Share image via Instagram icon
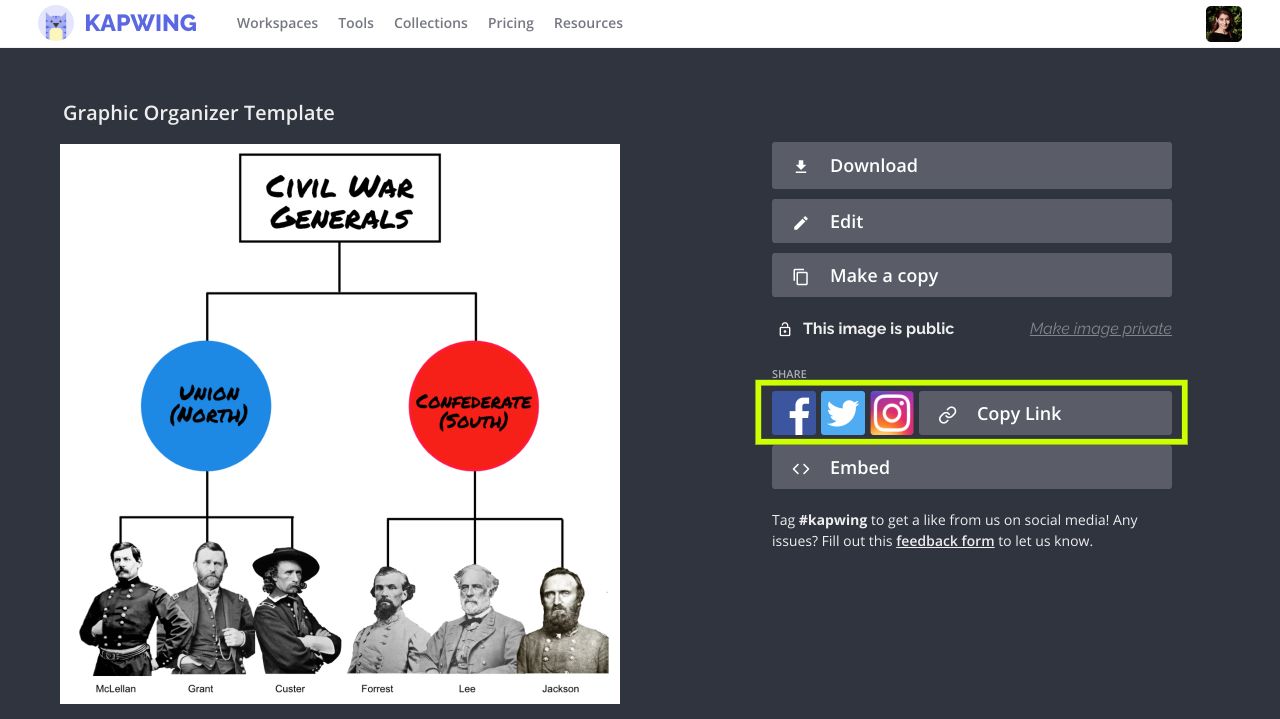This screenshot has height=719, width=1280. 892,413
